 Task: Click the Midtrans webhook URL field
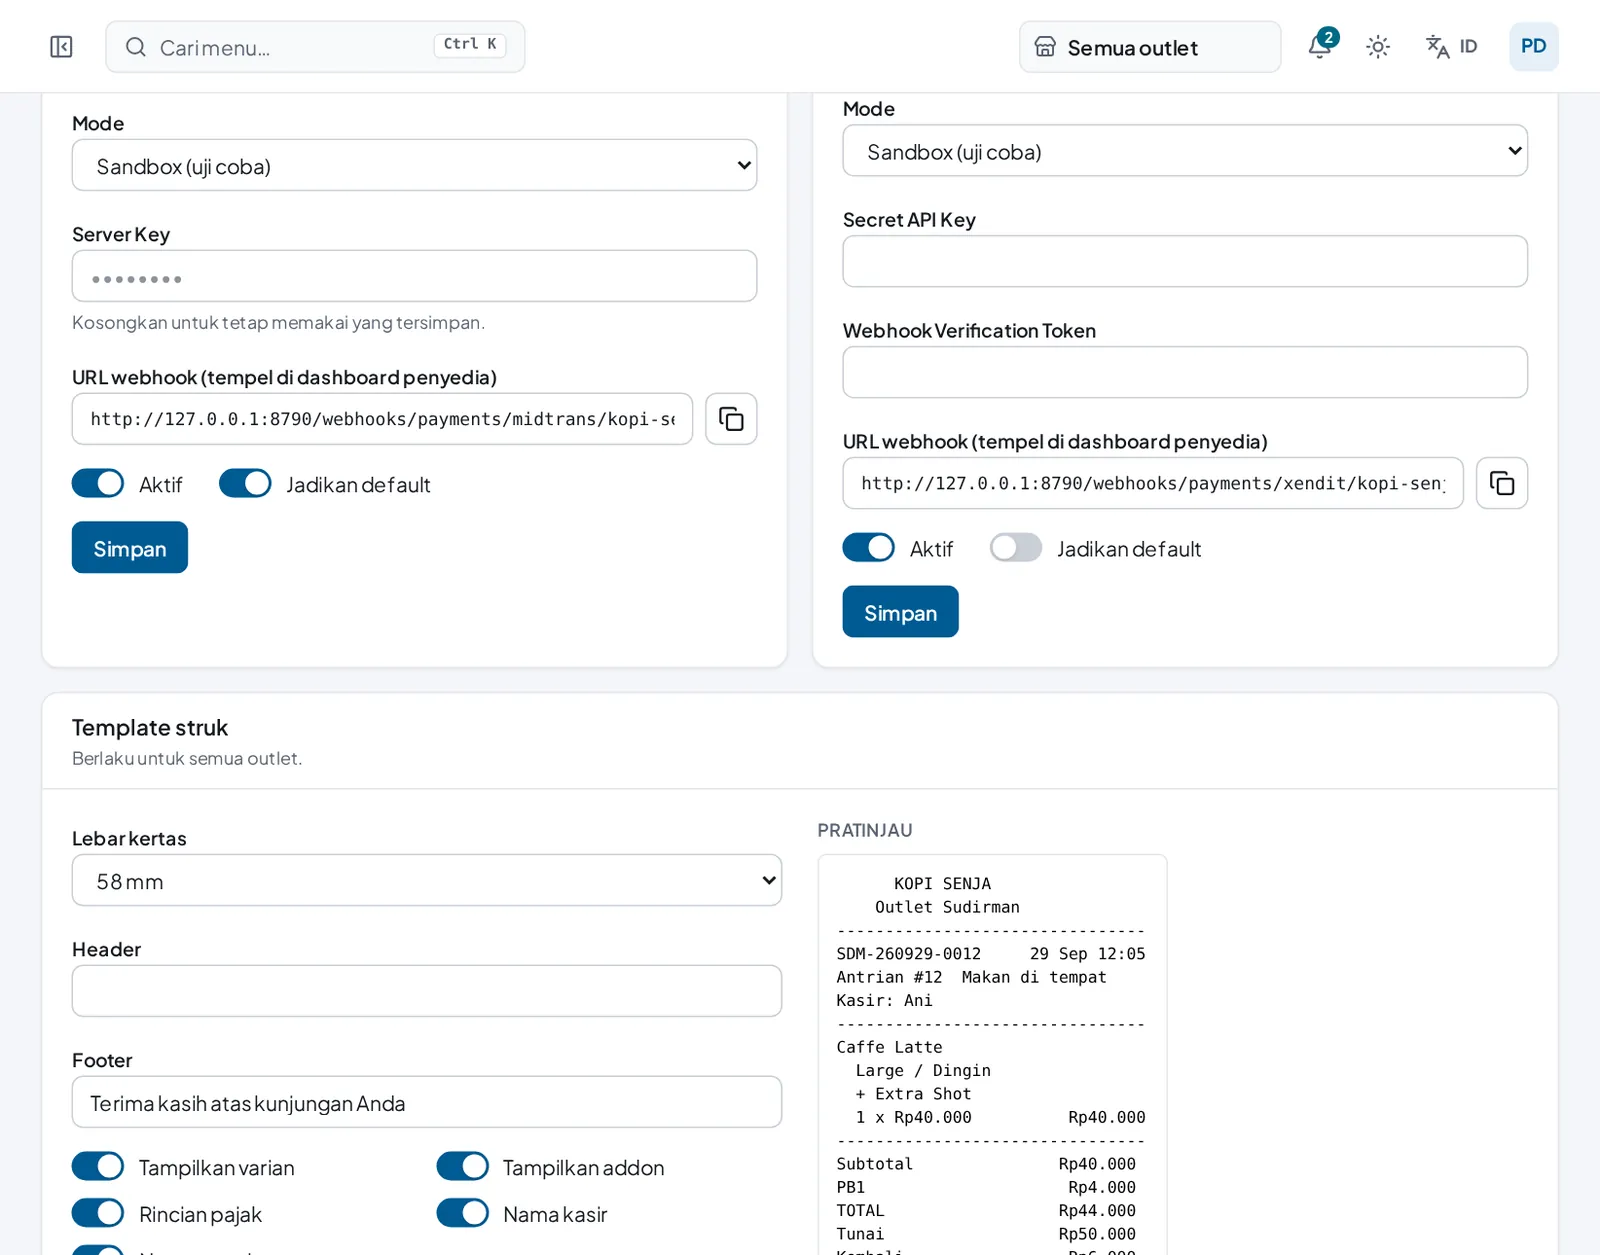[x=382, y=419]
